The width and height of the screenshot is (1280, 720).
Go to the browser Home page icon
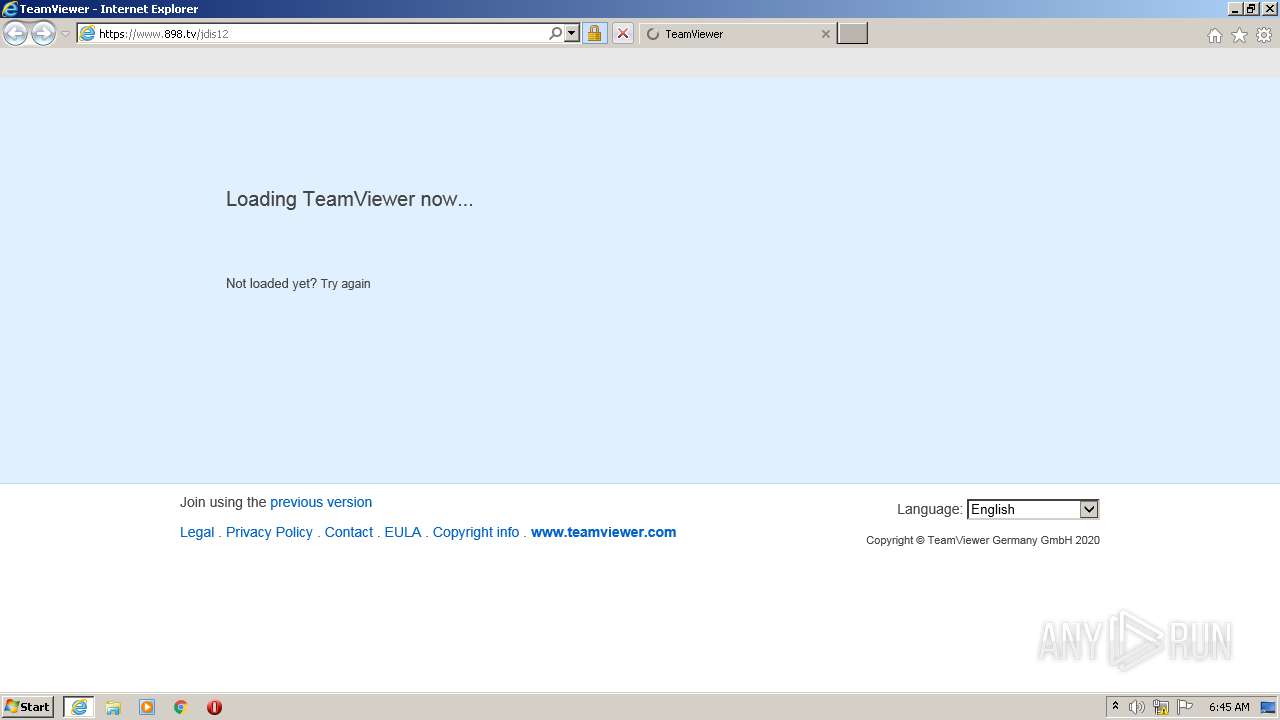1214,35
